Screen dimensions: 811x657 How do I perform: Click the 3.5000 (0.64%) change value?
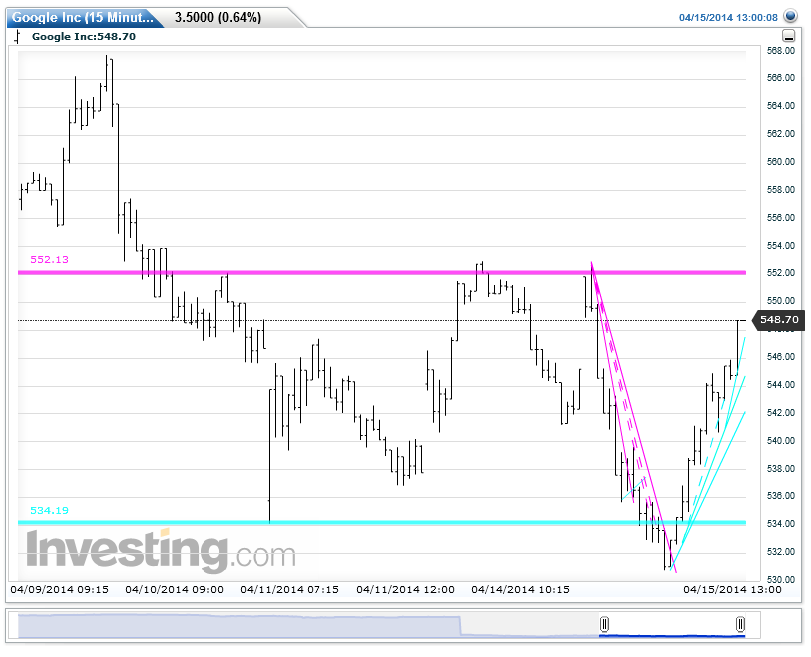218,18
